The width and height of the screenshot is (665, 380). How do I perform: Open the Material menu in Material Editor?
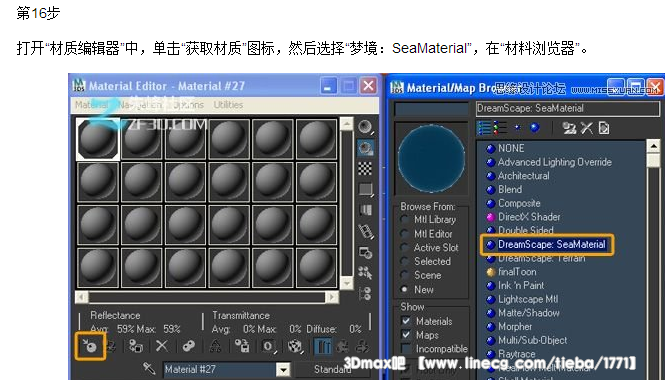pyautogui.click(x=91, y=105)
